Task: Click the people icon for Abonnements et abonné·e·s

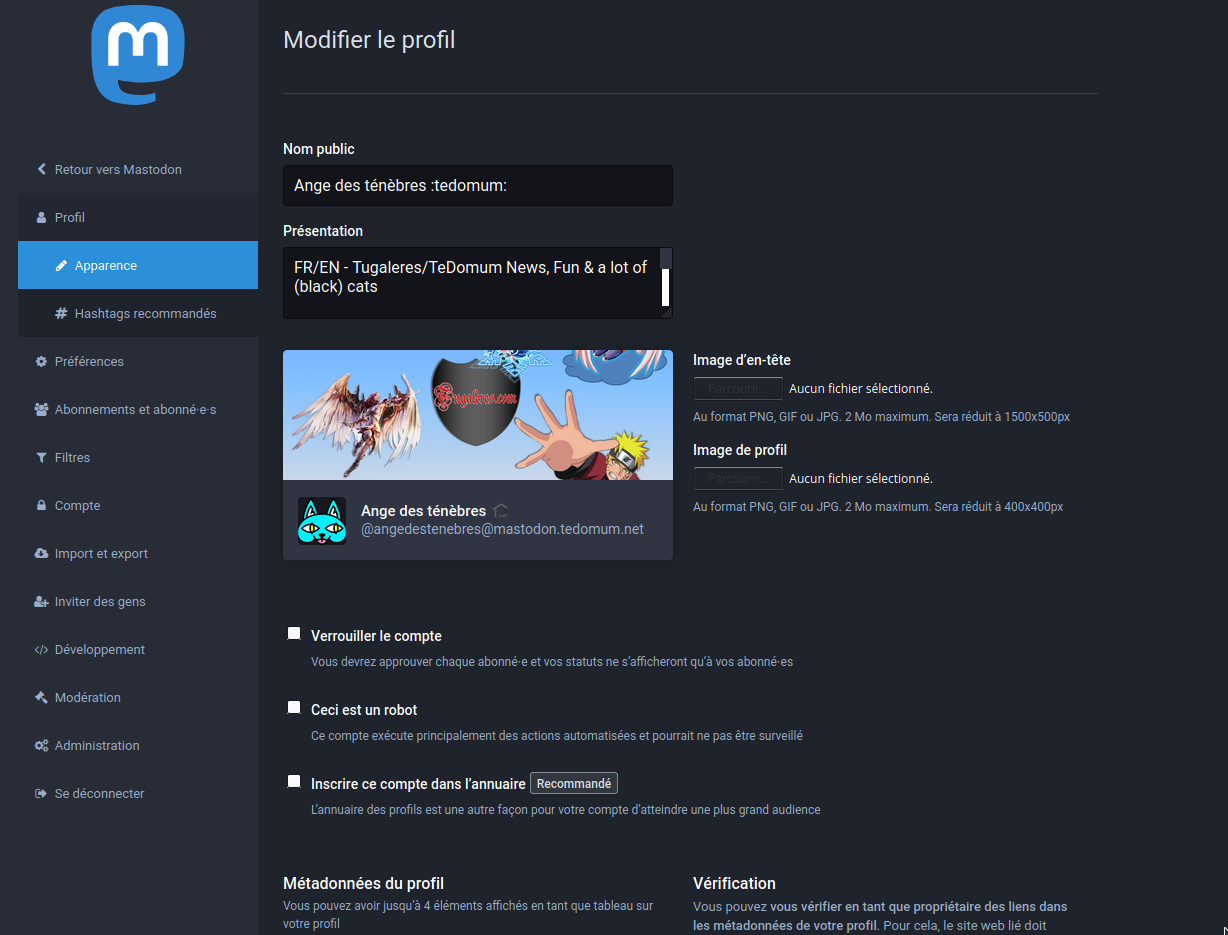Action: 41,410
